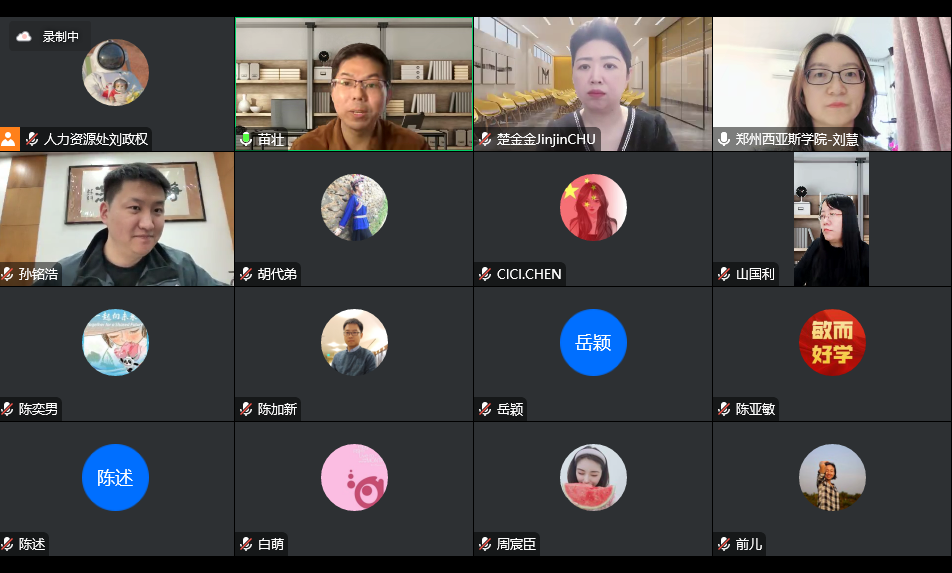The height and width of the screenshot is (573, 952).
Task: Select the astronaut avatar of 人力资源处刘政权
Action: pyautogui.click(x=115, y=72)
